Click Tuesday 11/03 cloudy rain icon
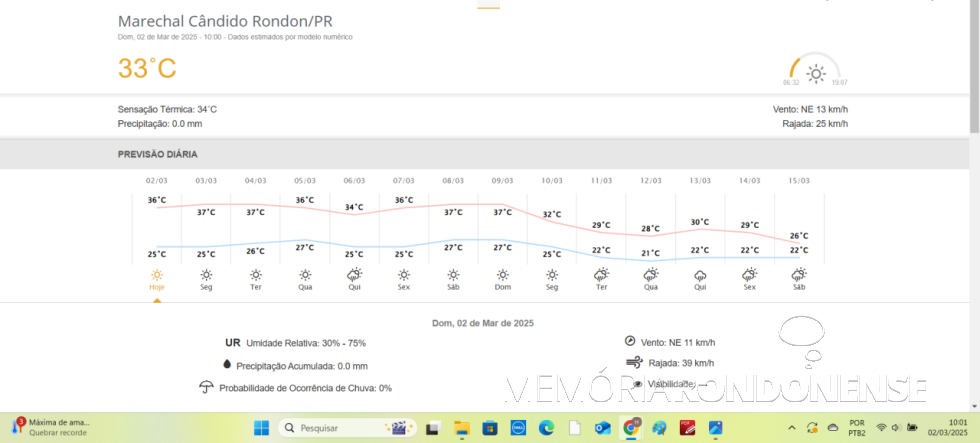This screenshot has width=980, height=443. (x=601, y=274)
